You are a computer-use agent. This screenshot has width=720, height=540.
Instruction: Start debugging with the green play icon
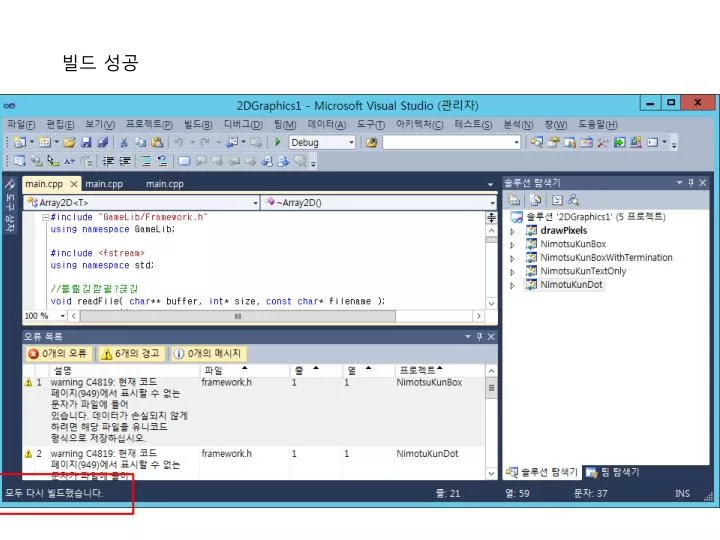[x=277, y=142]
